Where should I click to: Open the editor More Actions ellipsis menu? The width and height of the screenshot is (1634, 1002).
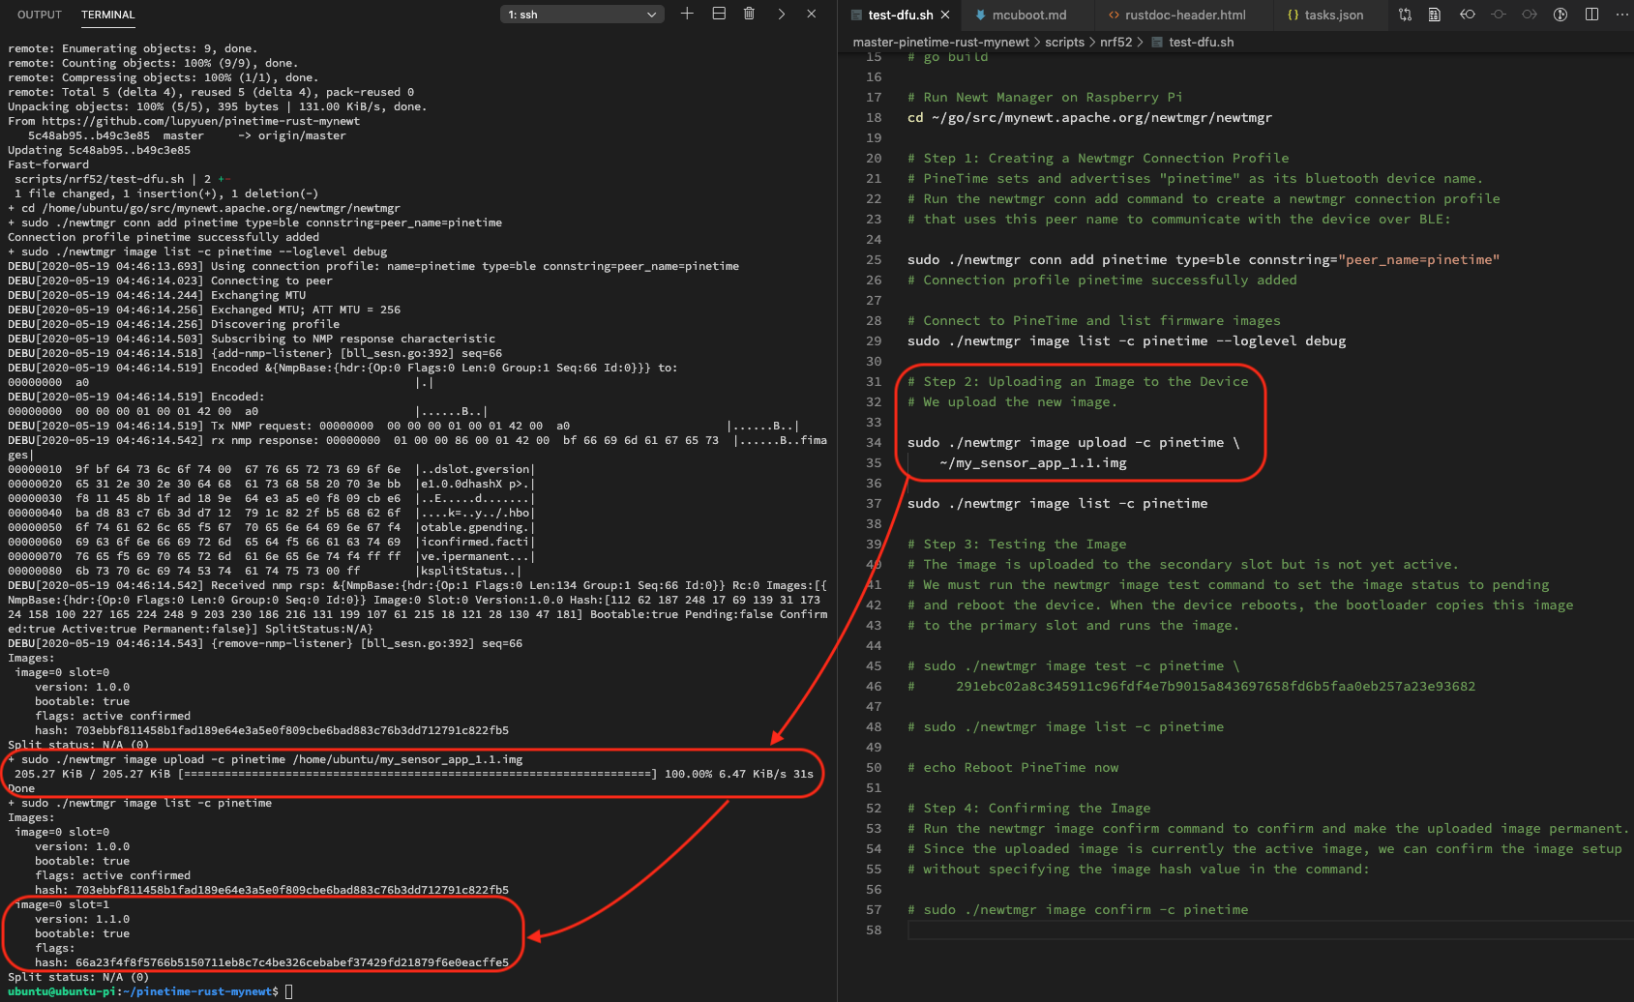[x=1621, y=15]
